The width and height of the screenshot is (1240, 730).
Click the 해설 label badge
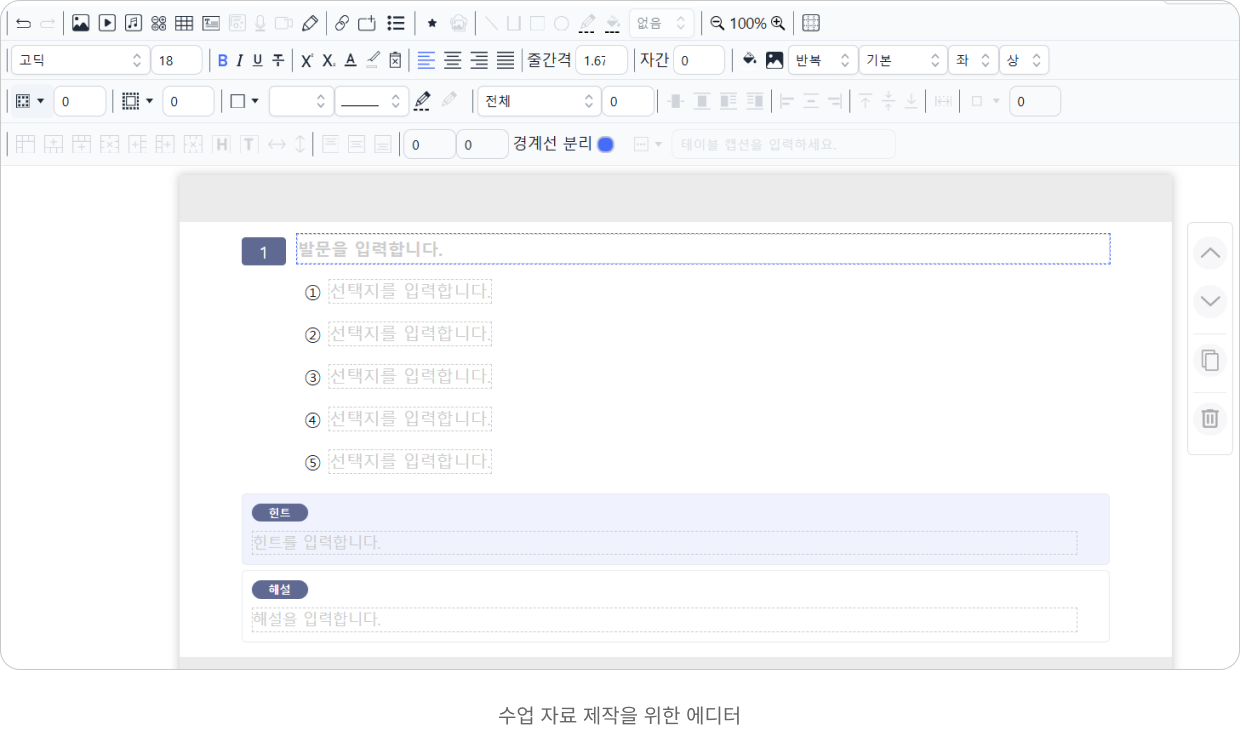280,589
